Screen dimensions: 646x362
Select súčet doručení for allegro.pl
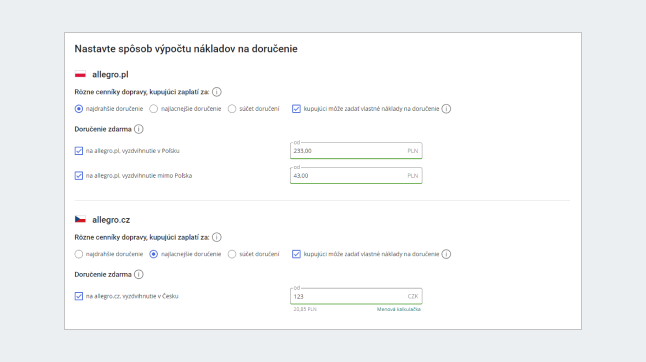pyautogui.click(x=232, y=109)
